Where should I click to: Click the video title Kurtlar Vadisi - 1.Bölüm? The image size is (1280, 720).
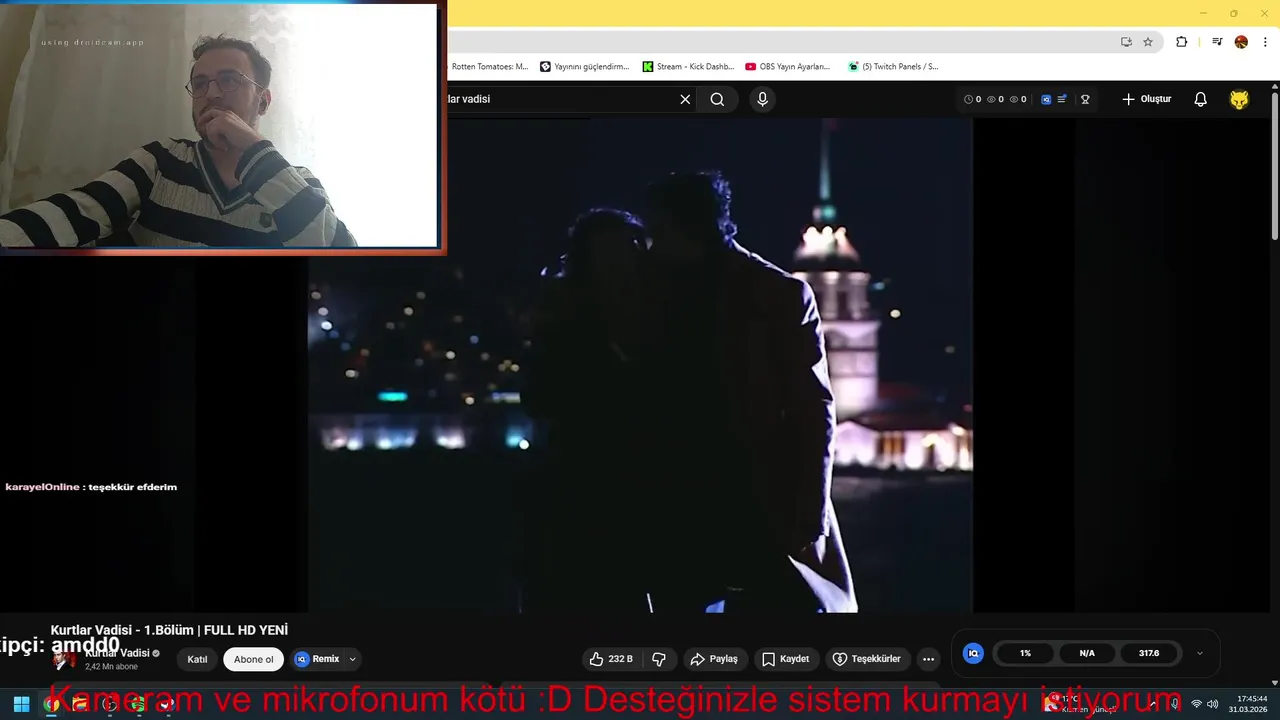(169, 630)
